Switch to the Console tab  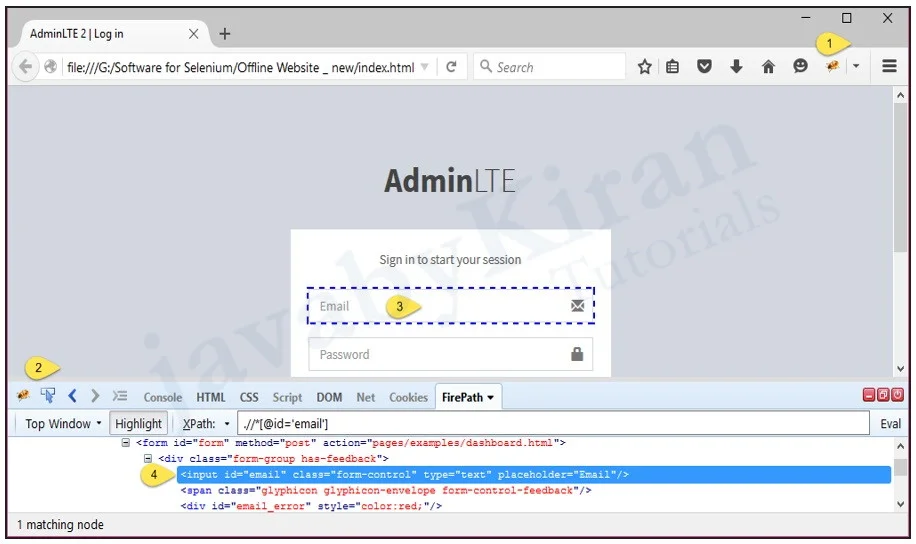point(162,397)
